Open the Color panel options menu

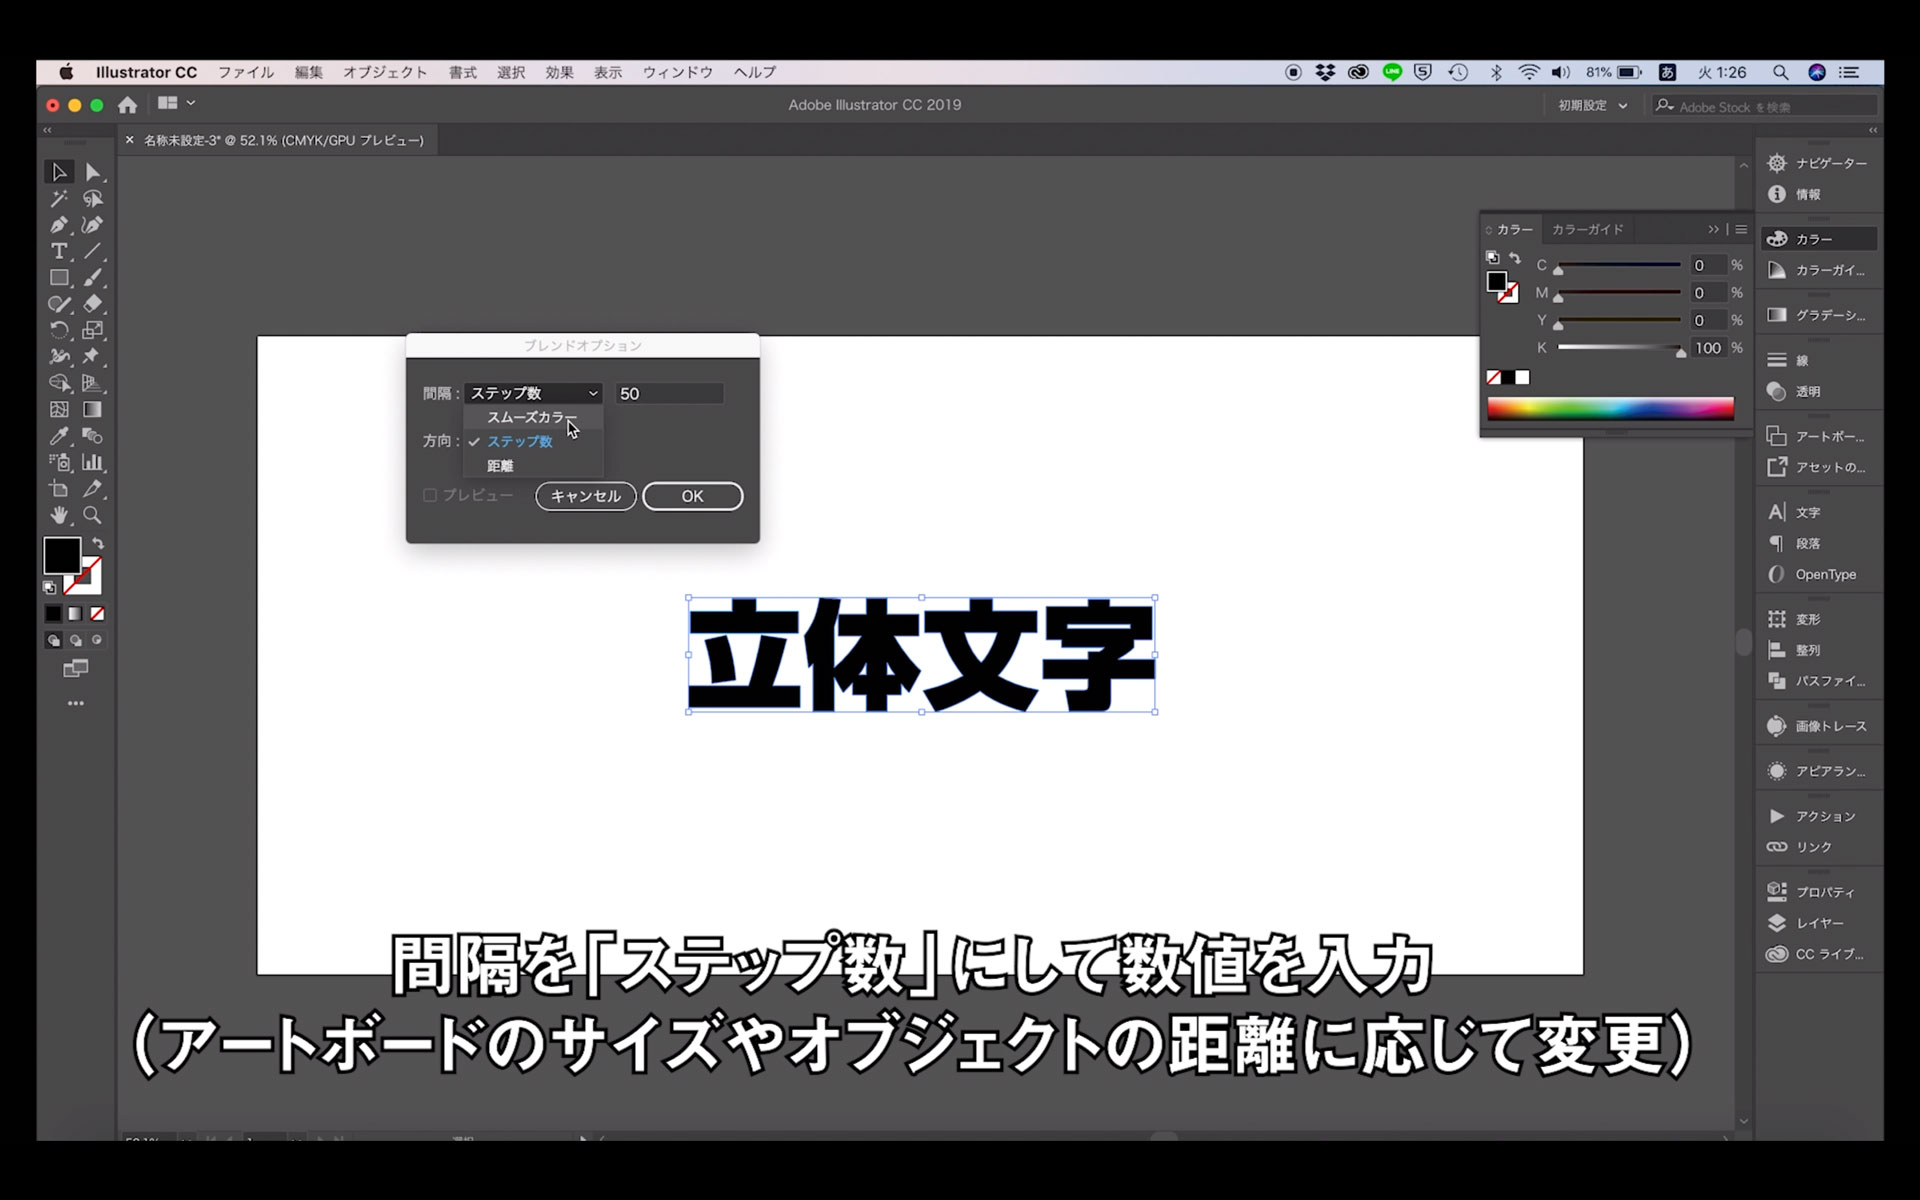click(x=1741, y=229)
